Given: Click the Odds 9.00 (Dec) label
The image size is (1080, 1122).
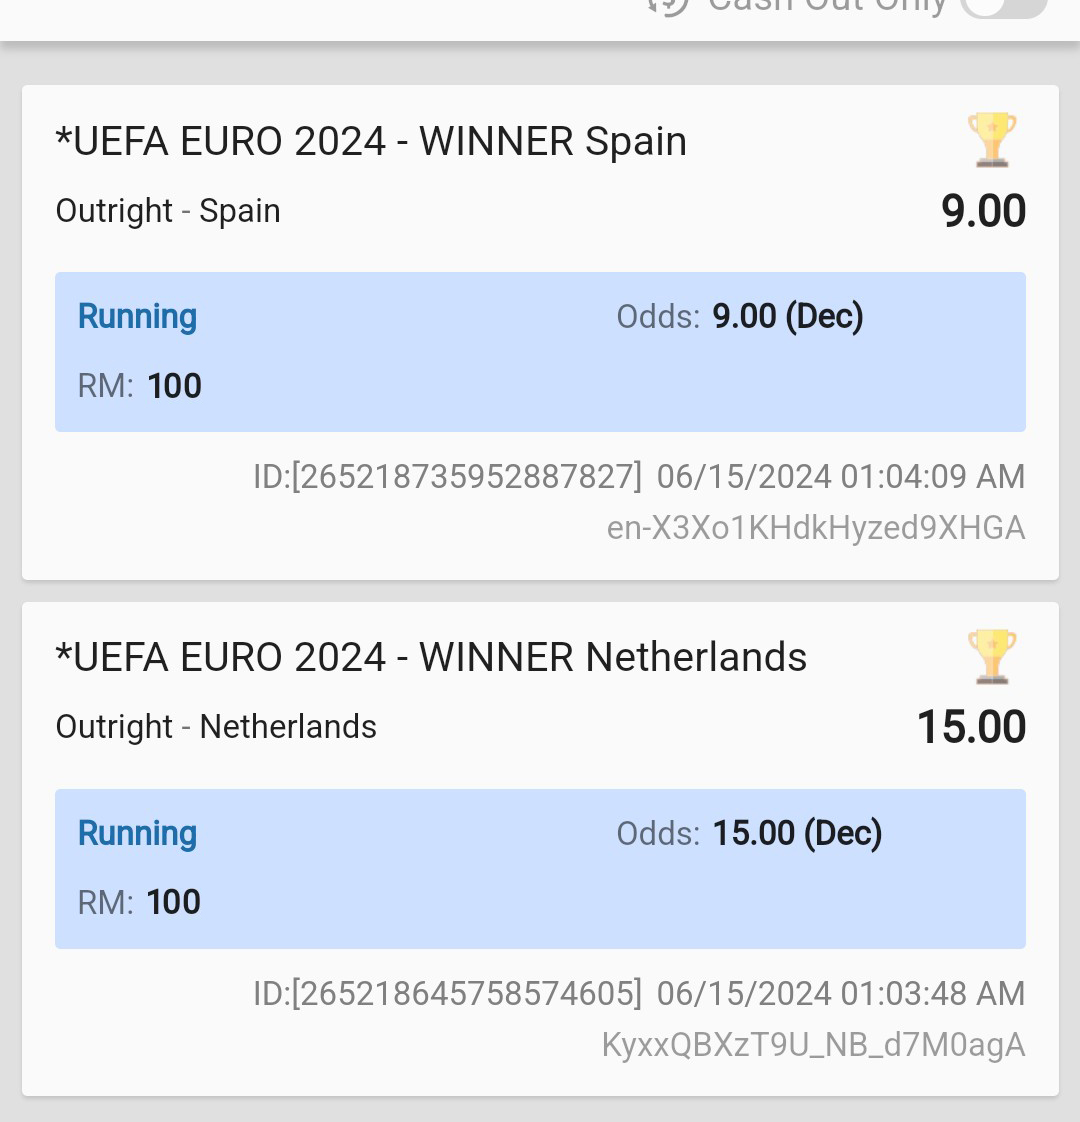Looking at the screenshot, I should coord(739,317).
